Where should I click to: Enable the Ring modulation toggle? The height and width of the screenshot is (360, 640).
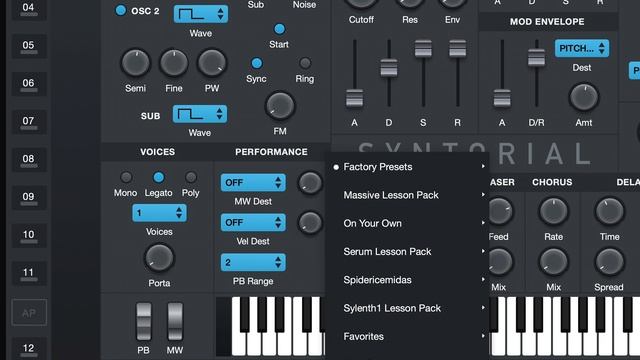coord(305,63)
